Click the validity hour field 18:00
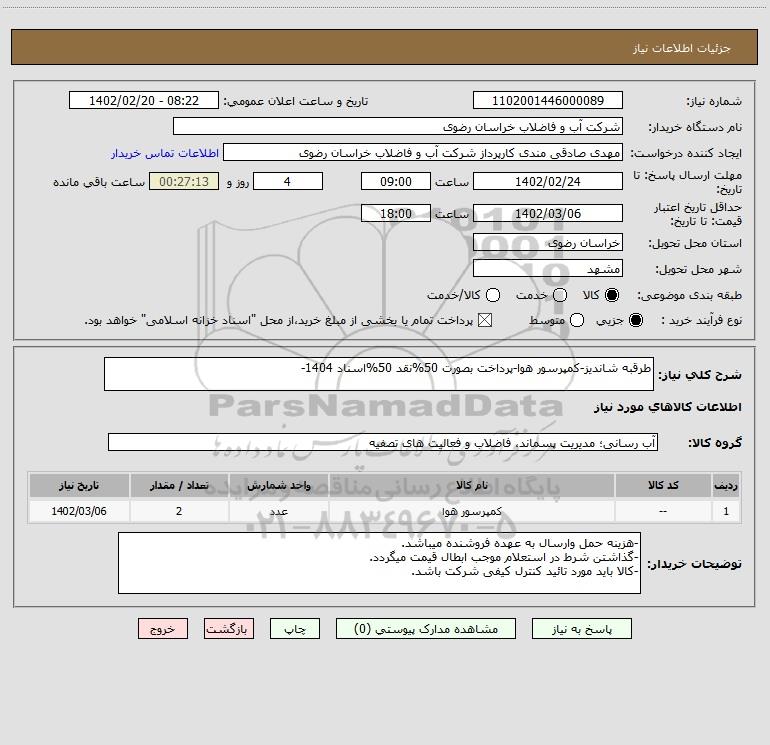This screenshot has width=770, height=745. pyautogui.click(x=396, y=213)
